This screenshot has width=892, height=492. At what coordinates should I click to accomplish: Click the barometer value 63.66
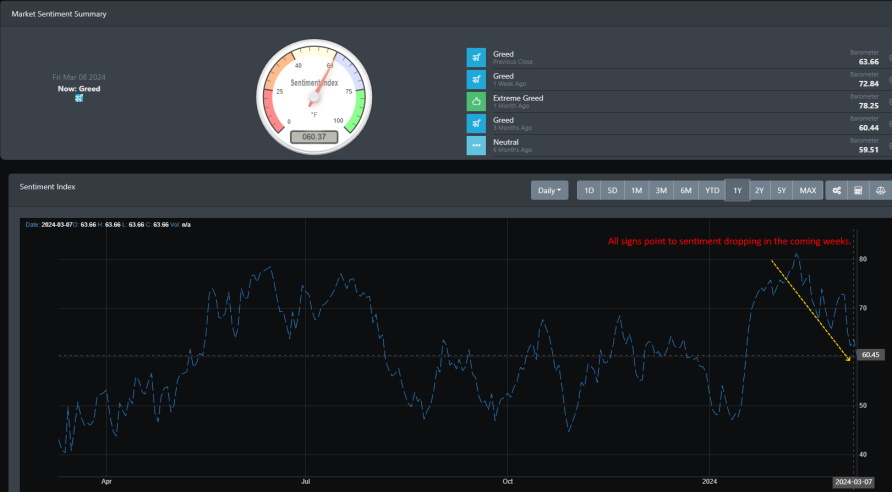[x=869, y=61]
